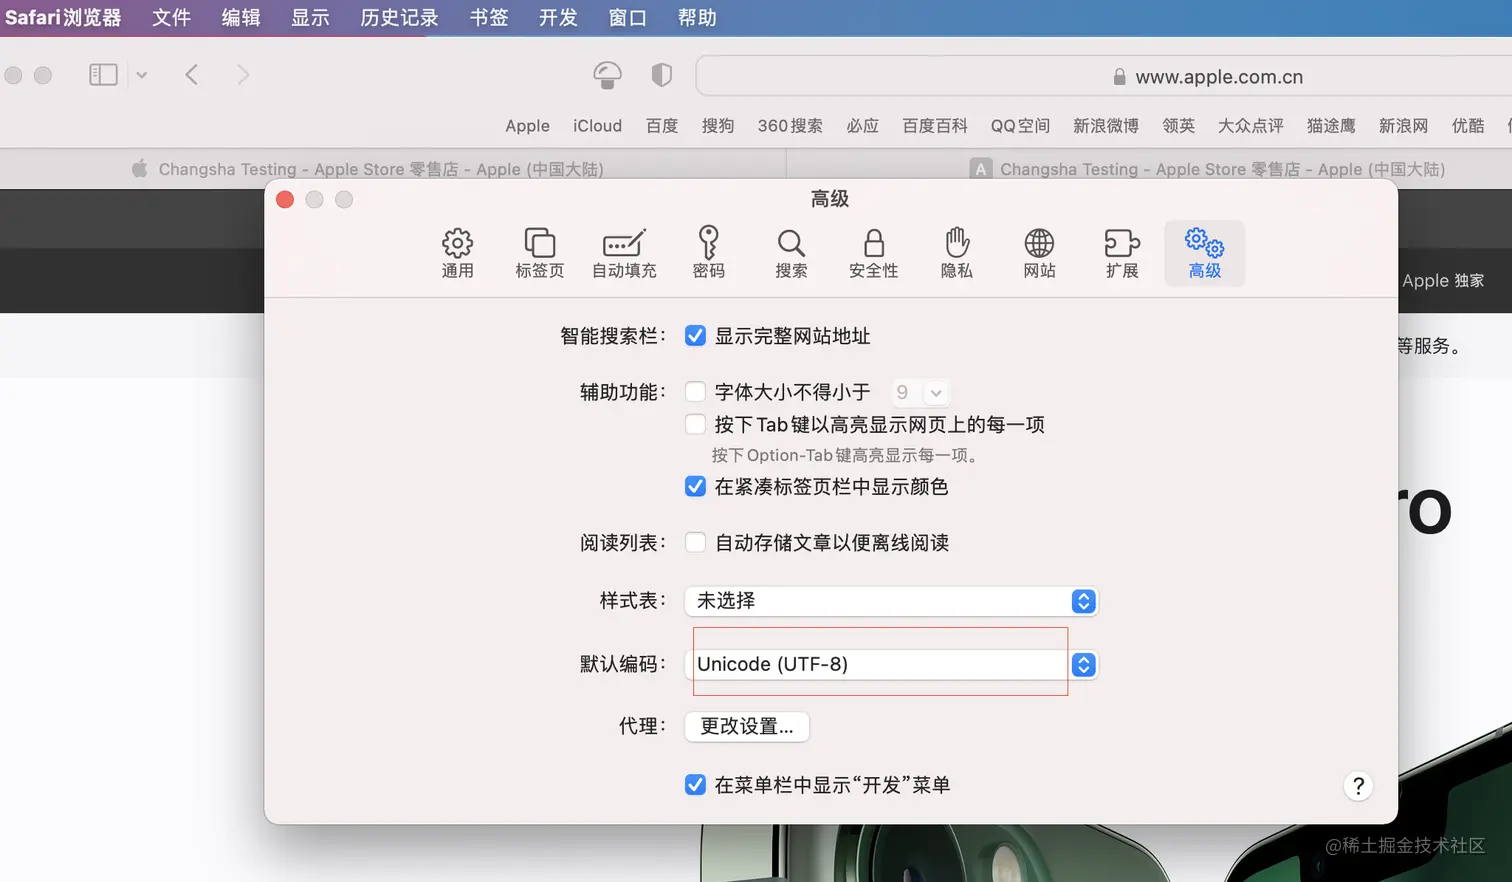
Task: Open the 猫途鹰 favorites bookmark
Action: click(x=1331, y=126)
